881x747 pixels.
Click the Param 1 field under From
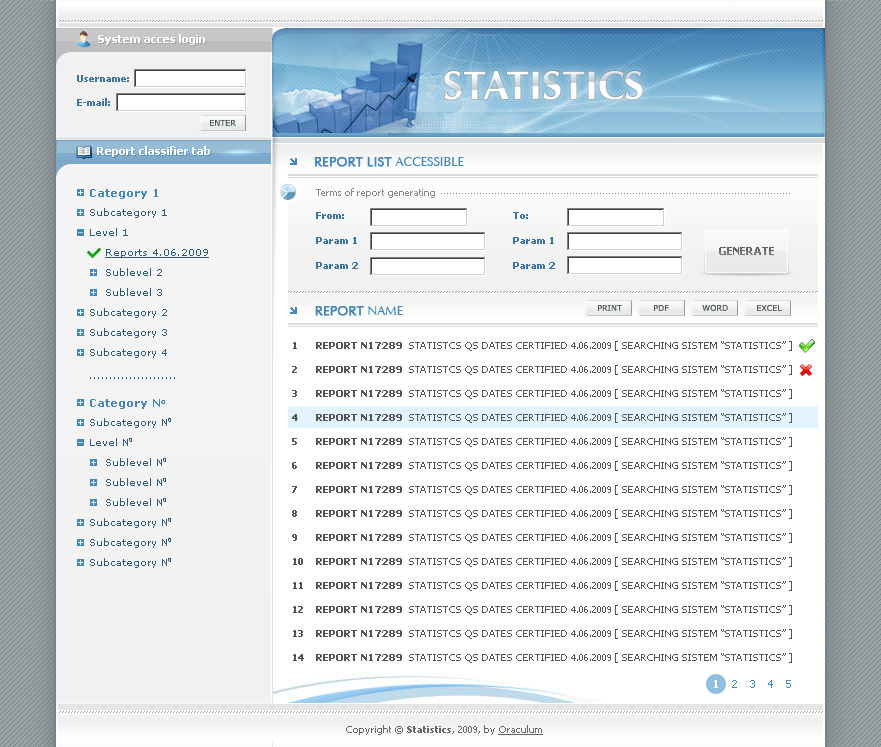click(428, 241)
